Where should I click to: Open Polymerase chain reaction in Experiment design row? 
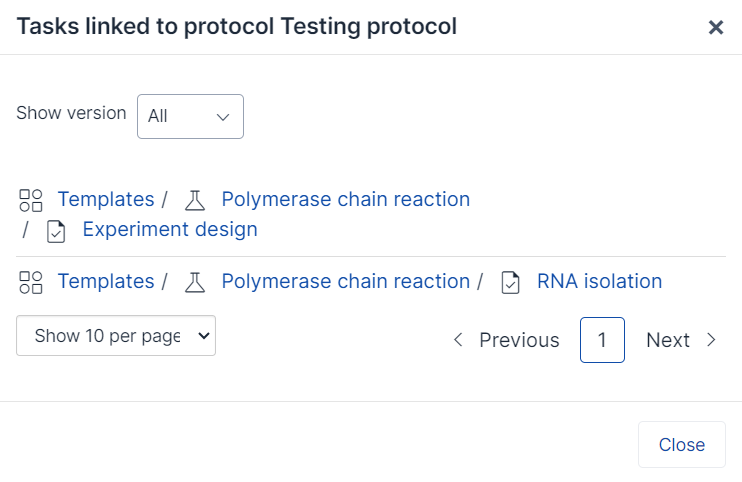(x=345, y=199)
